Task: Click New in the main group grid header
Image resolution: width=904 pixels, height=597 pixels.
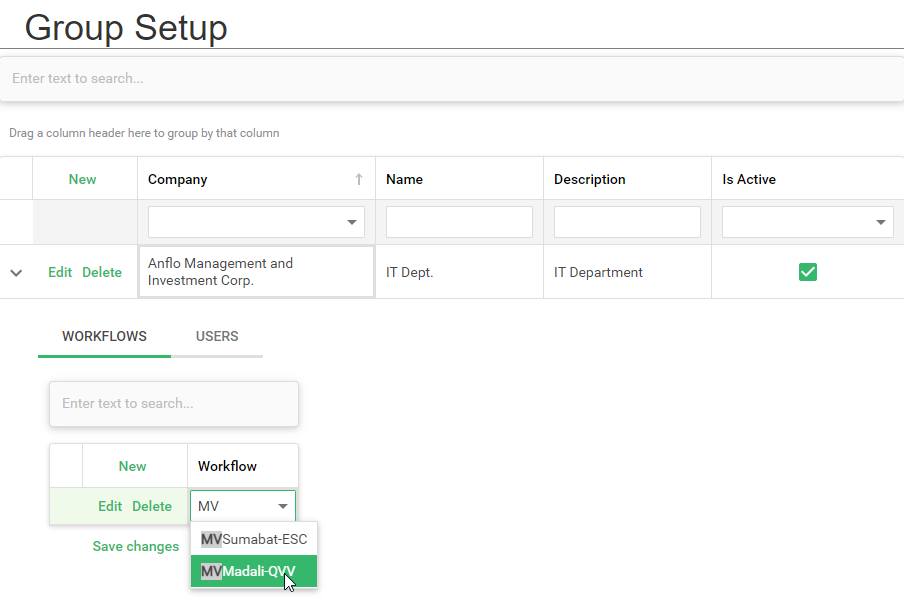Action: point(83,179)
